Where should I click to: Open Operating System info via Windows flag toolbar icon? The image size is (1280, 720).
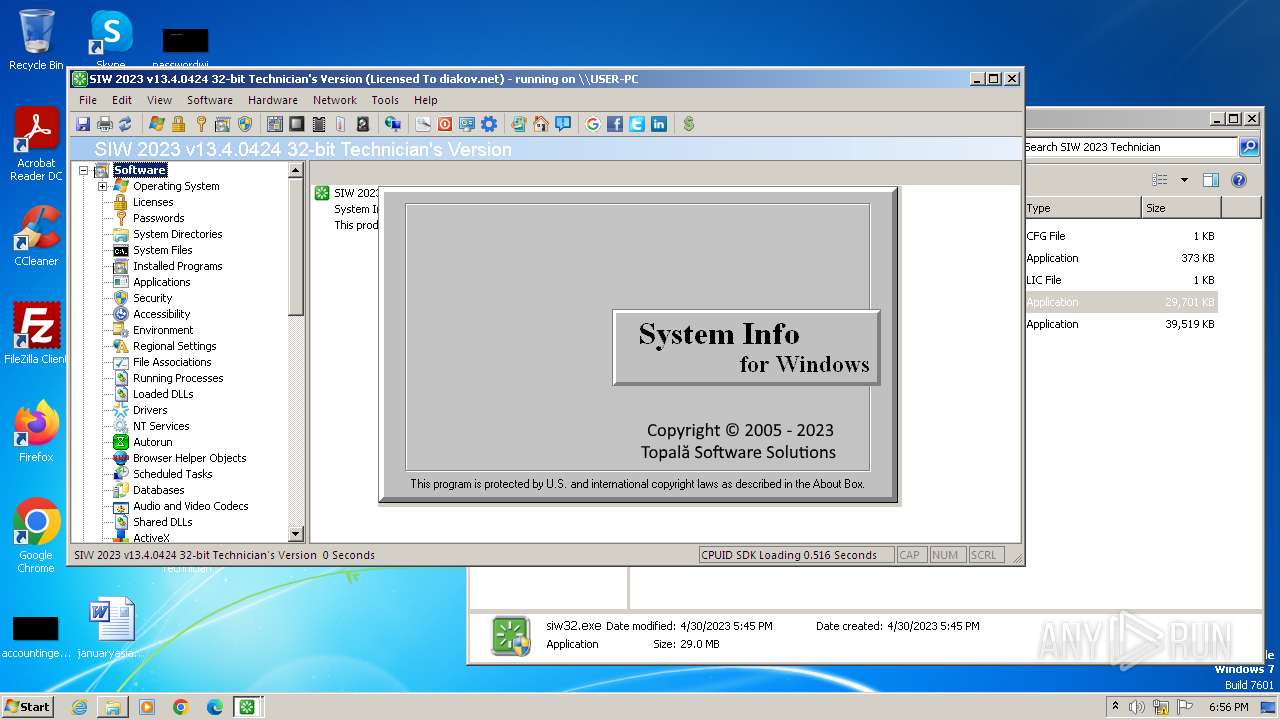click(x=157, y=124)
